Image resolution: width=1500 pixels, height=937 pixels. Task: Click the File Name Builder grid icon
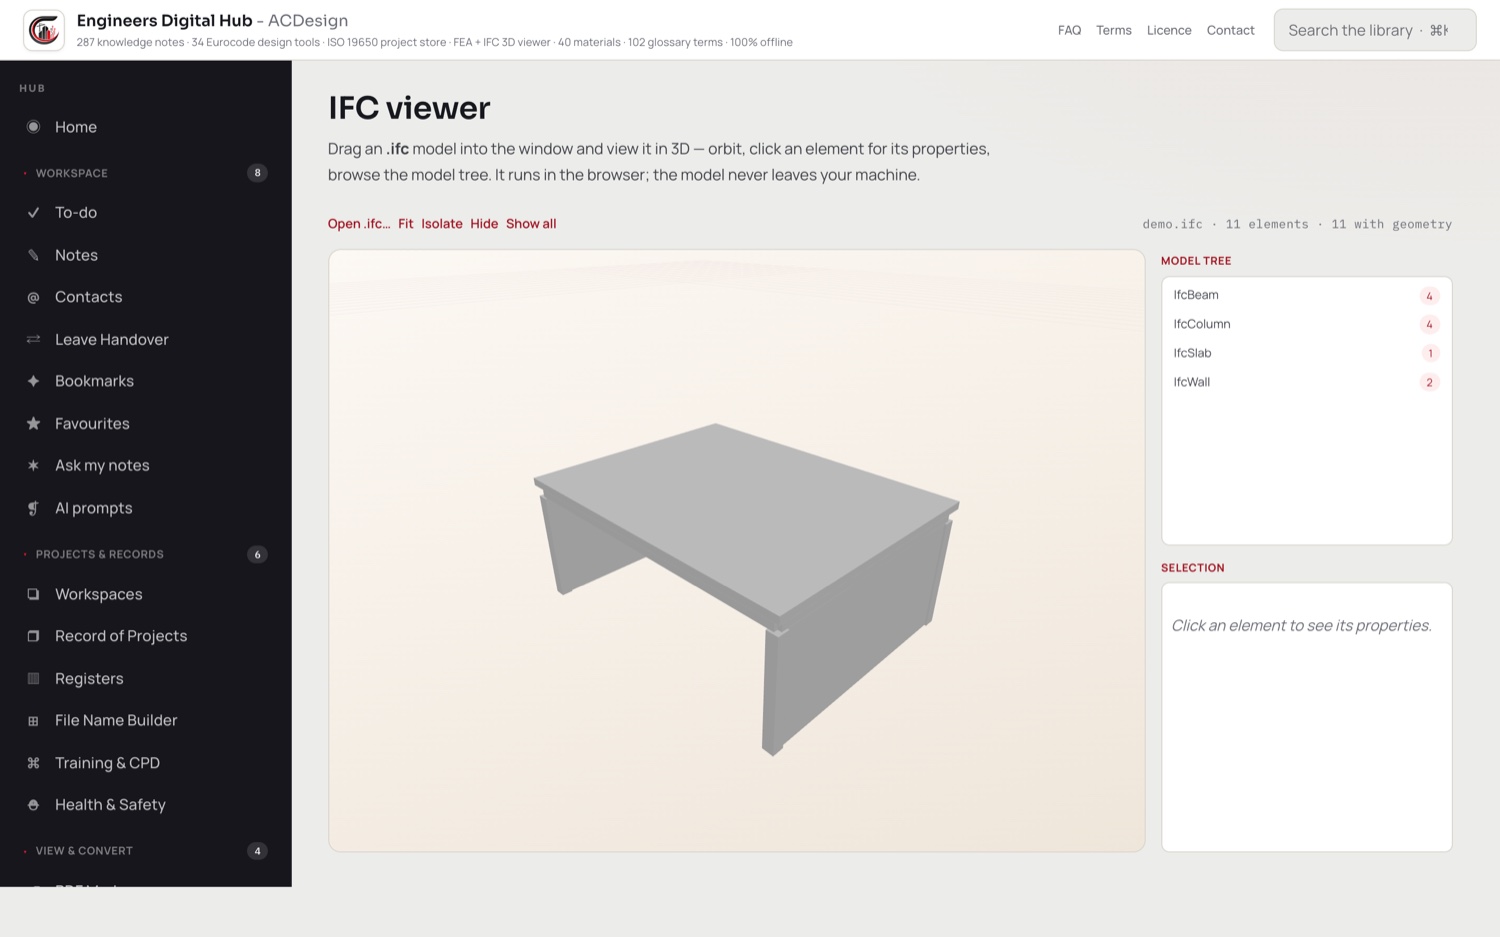pyautogui.click(x=33, y=720)
